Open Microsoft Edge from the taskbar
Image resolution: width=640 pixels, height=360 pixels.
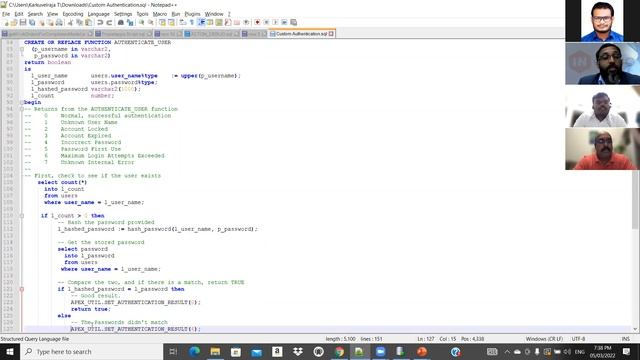[x=194, y=351]
